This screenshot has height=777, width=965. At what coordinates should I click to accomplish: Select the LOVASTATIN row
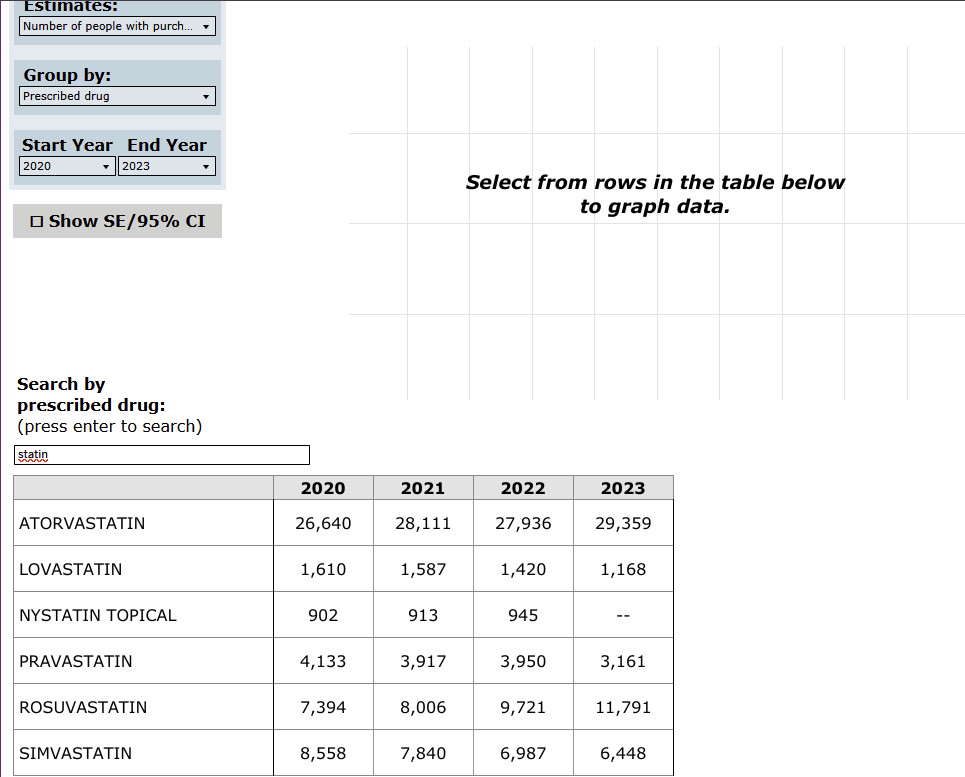71,569
